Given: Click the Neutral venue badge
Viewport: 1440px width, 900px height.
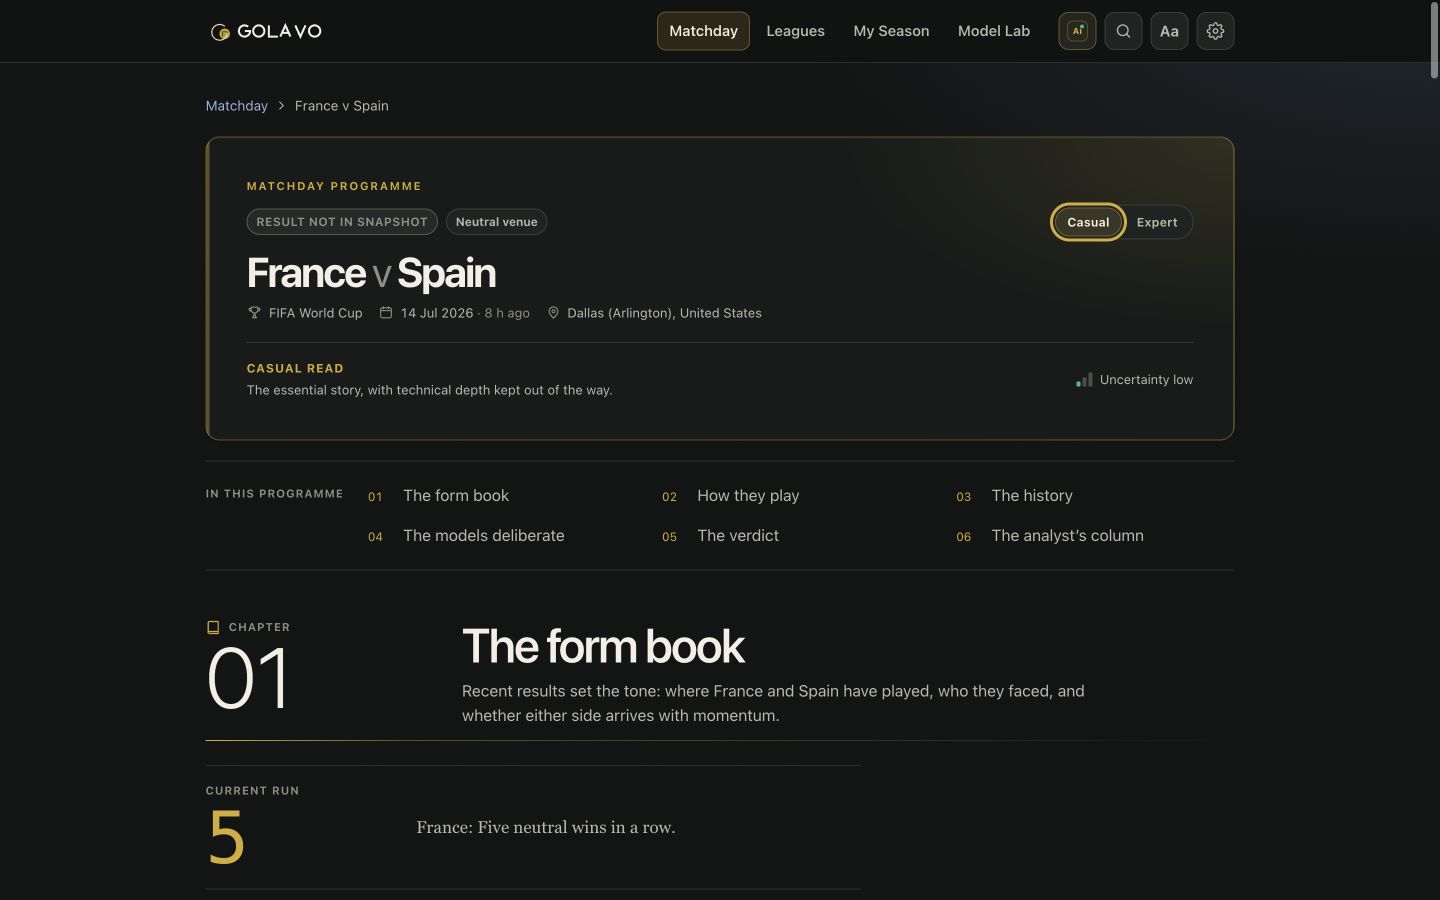Looking at the screenshot, I should (x=496, y=222).
